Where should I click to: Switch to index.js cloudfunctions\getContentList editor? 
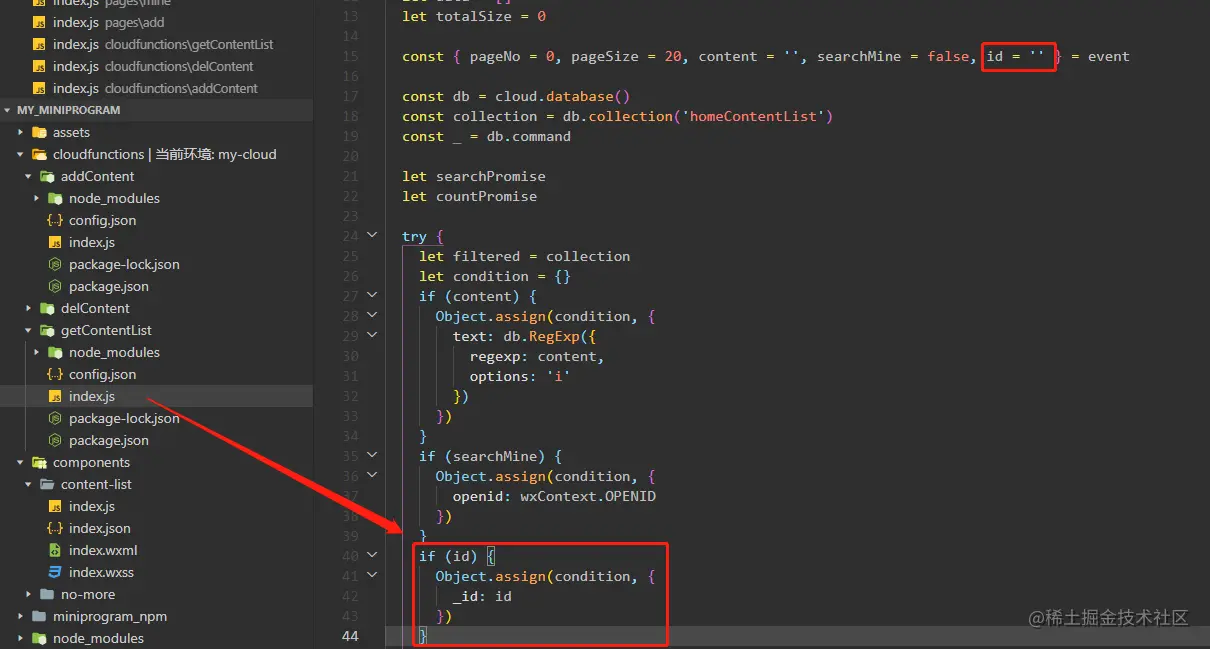tap(156, 44)
